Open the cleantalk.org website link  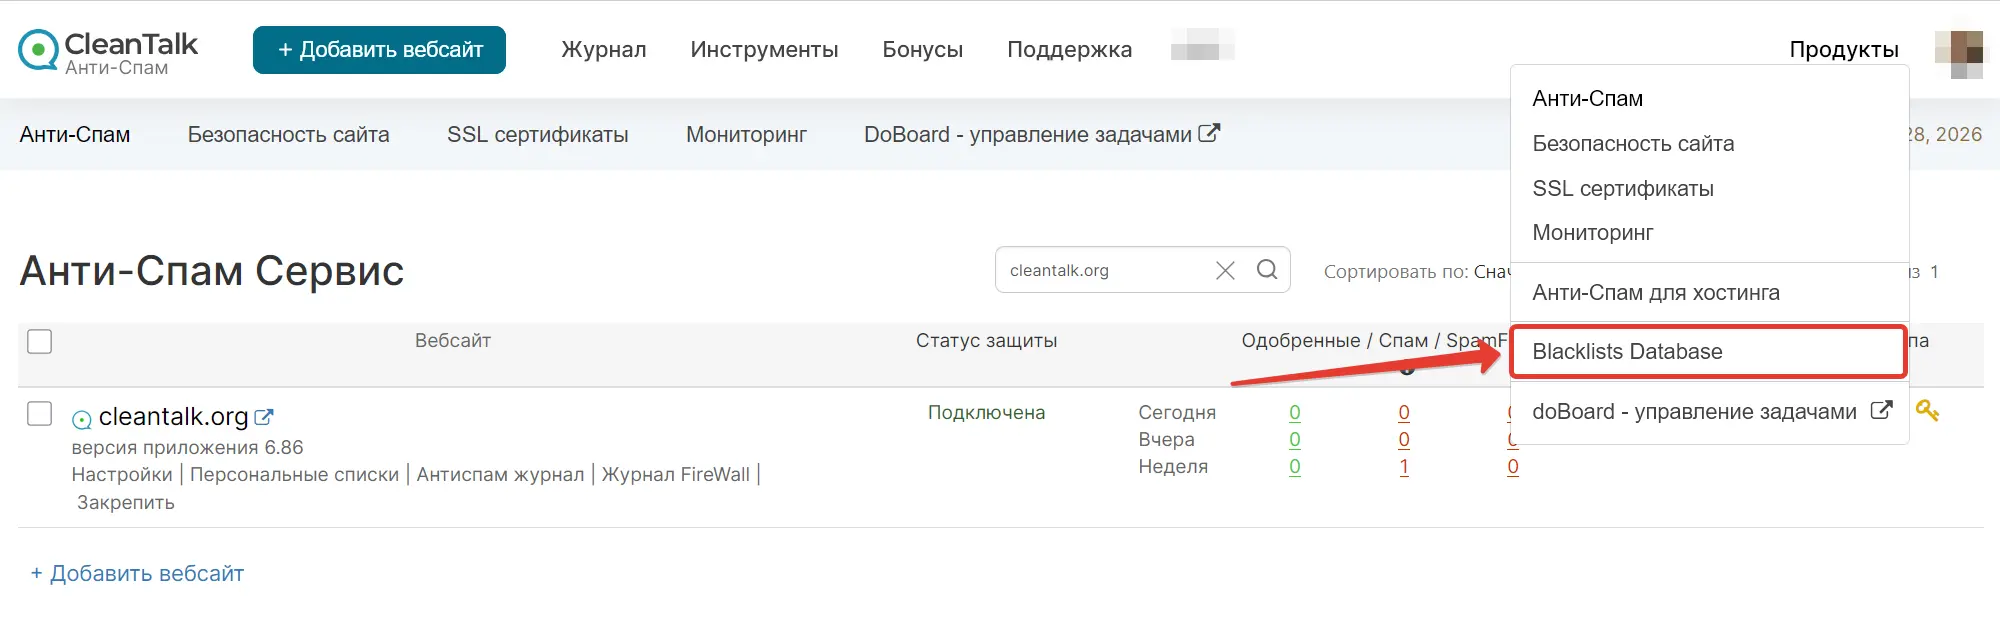[173, 416]
